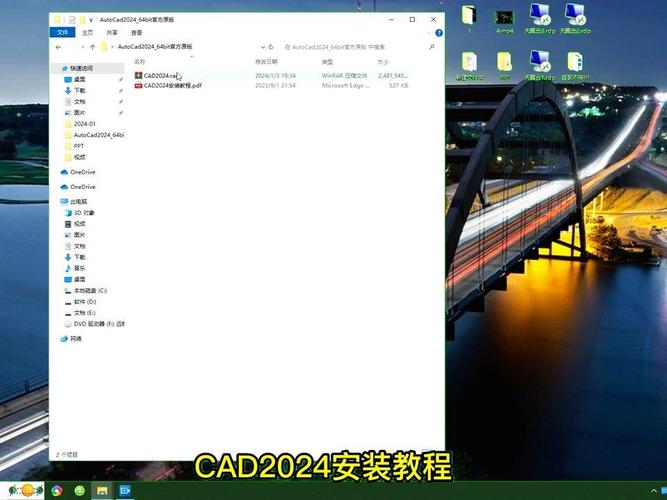Screen dimensions: 667x500
Task: Open the 2024-01 folder in sidebar
Action: pos(84,123)
